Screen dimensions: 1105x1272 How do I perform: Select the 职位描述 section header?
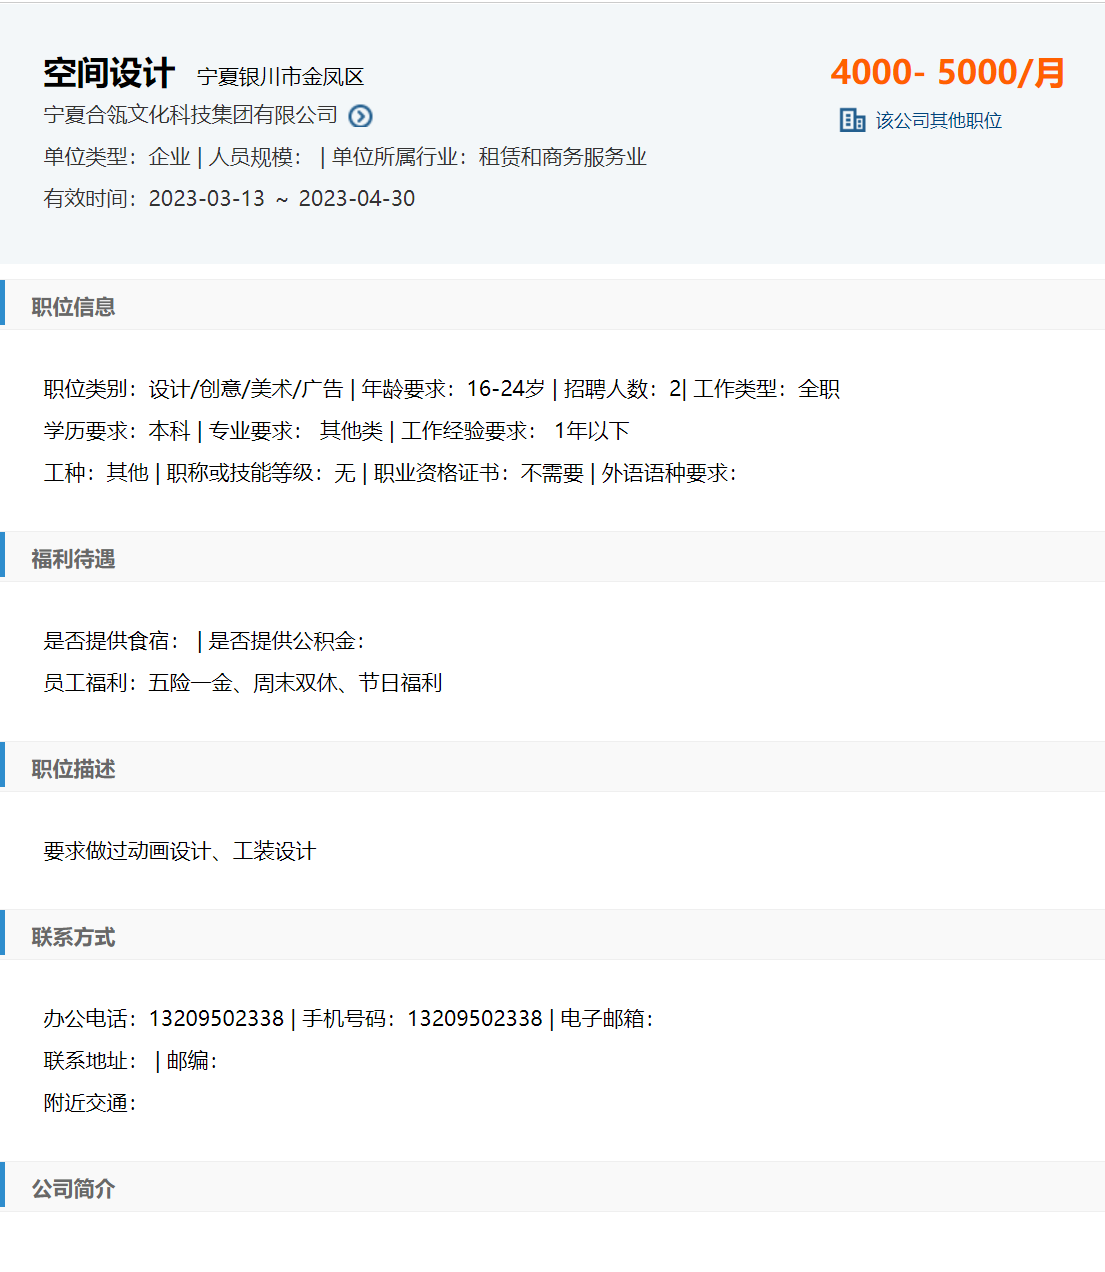coord(73,769)
